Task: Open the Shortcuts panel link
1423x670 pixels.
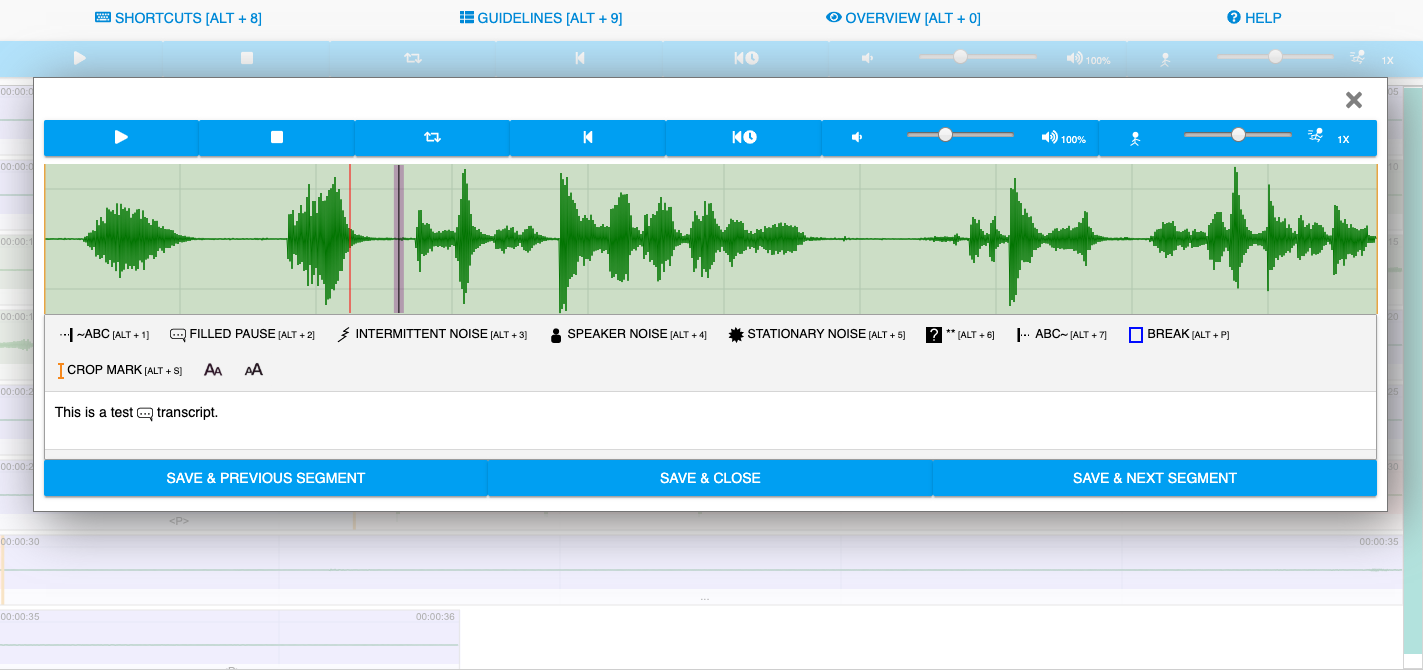Action: (x=178, y=18)
